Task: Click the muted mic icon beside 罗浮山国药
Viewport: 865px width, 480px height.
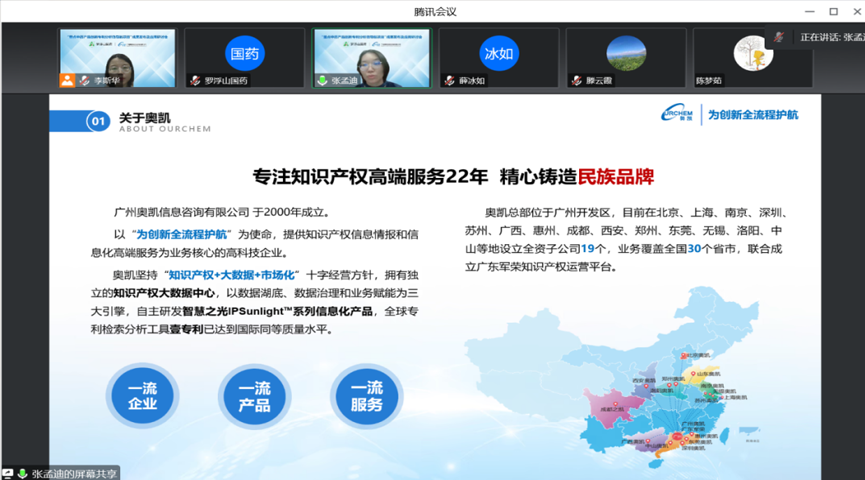Action: coord(196,80)
